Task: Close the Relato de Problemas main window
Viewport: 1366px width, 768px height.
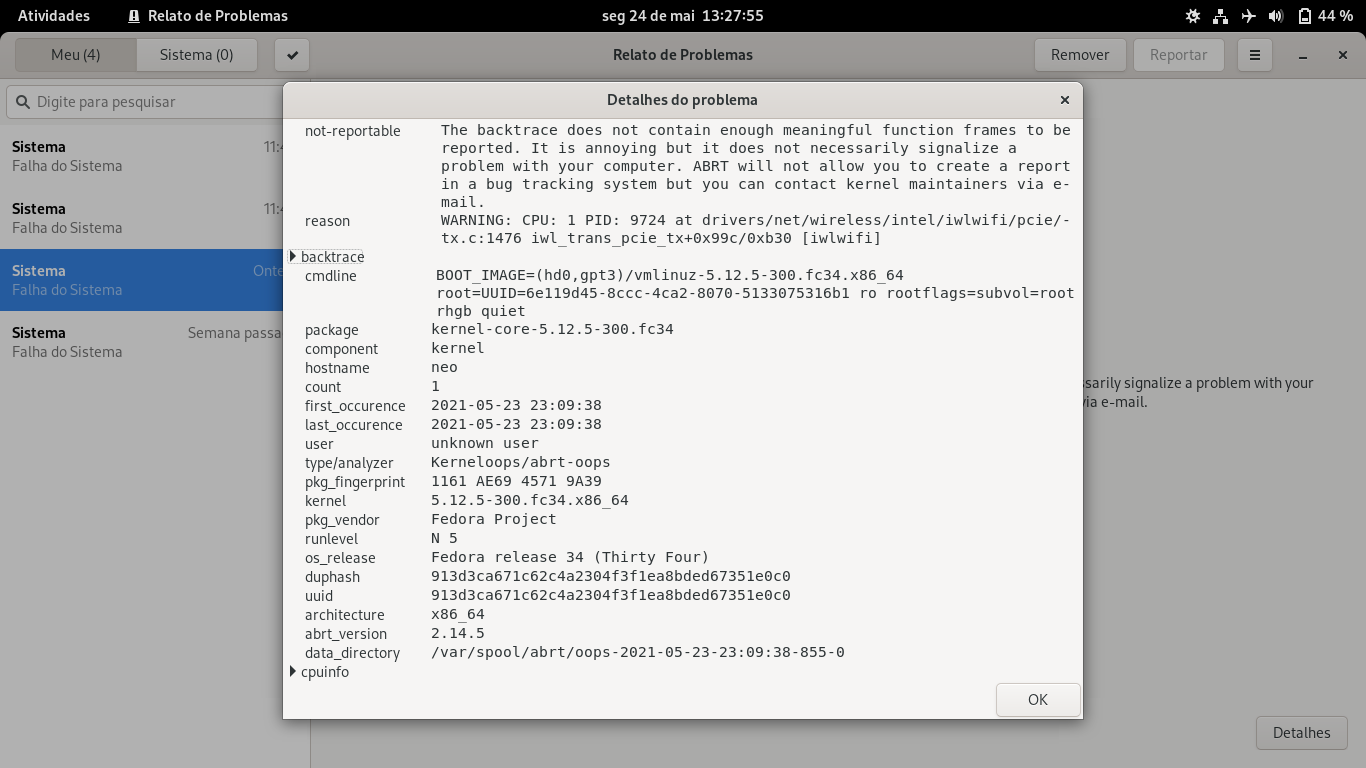Action: tap(1343, 56)
